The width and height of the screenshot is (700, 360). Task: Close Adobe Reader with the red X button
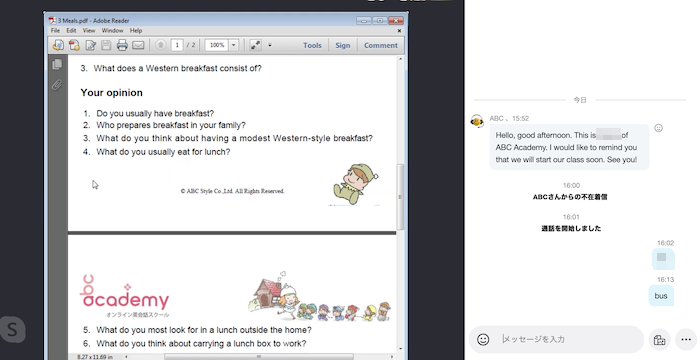point(396,21)
